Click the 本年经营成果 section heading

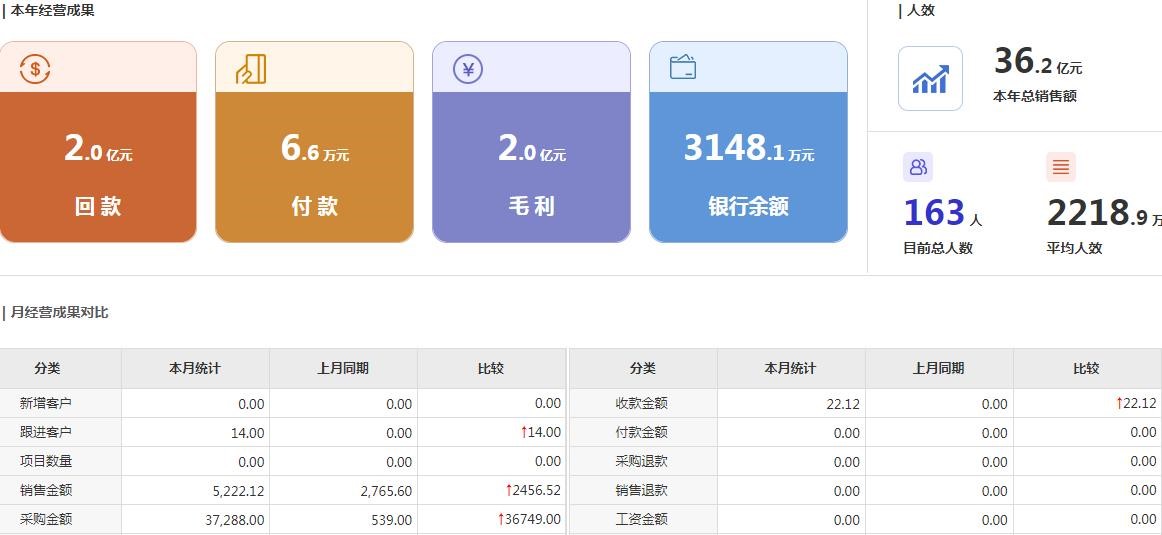click(x=52, y=10)
